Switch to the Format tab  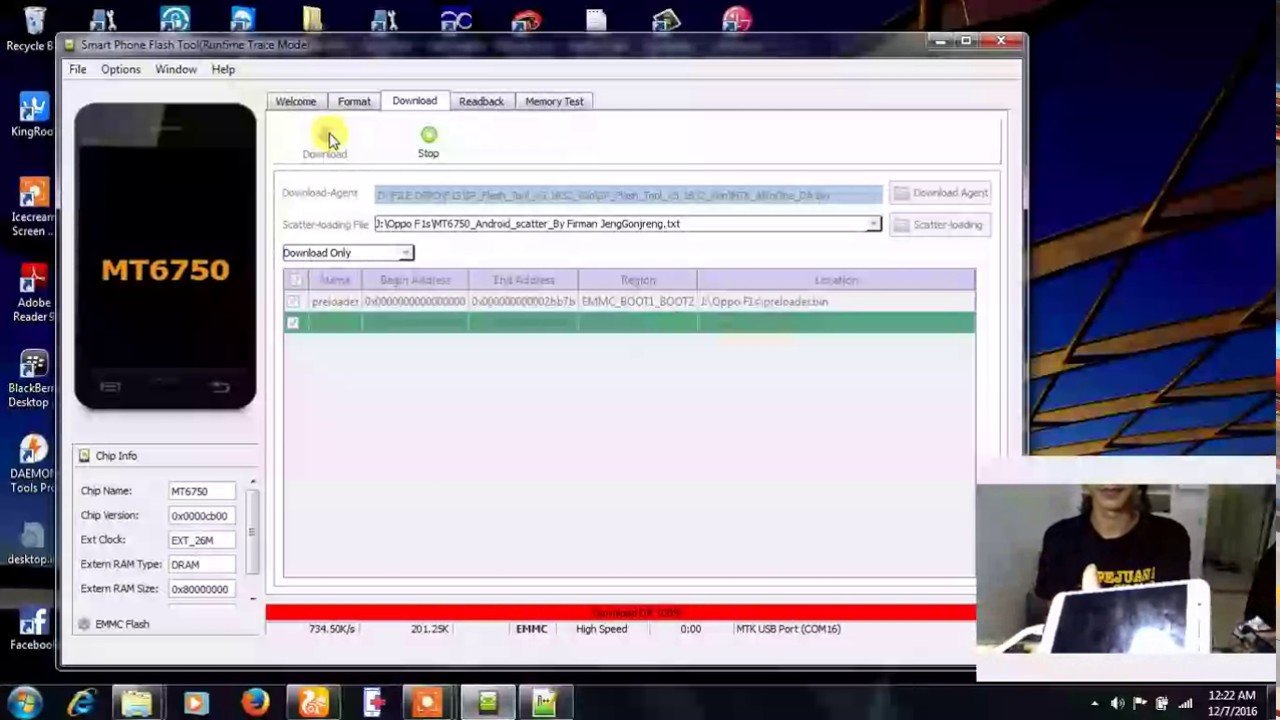[x=354, y=101]
